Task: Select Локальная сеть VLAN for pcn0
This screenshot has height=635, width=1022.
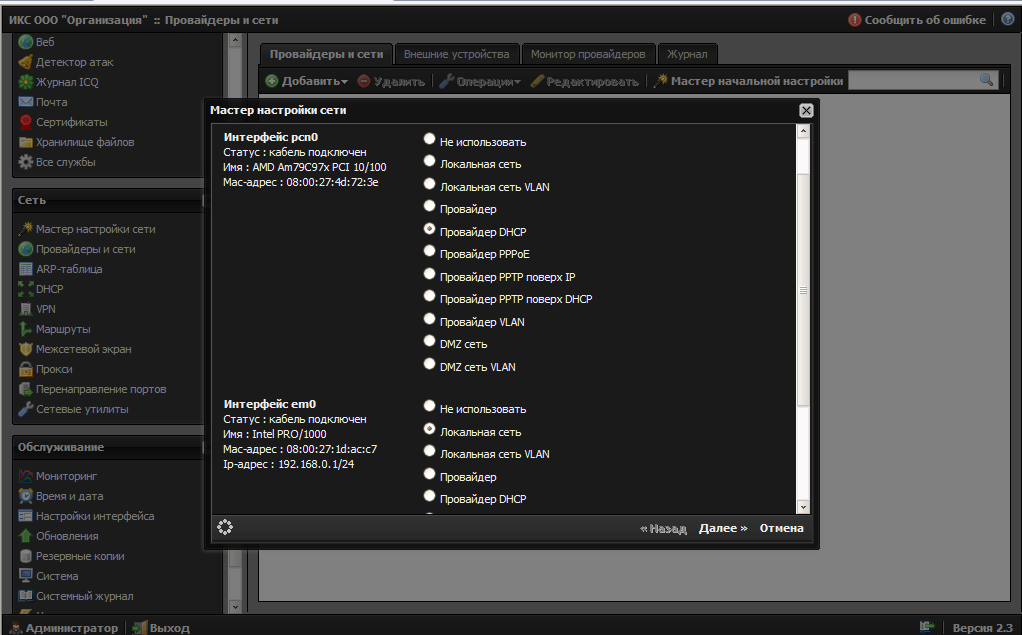Action: [429, 184]
